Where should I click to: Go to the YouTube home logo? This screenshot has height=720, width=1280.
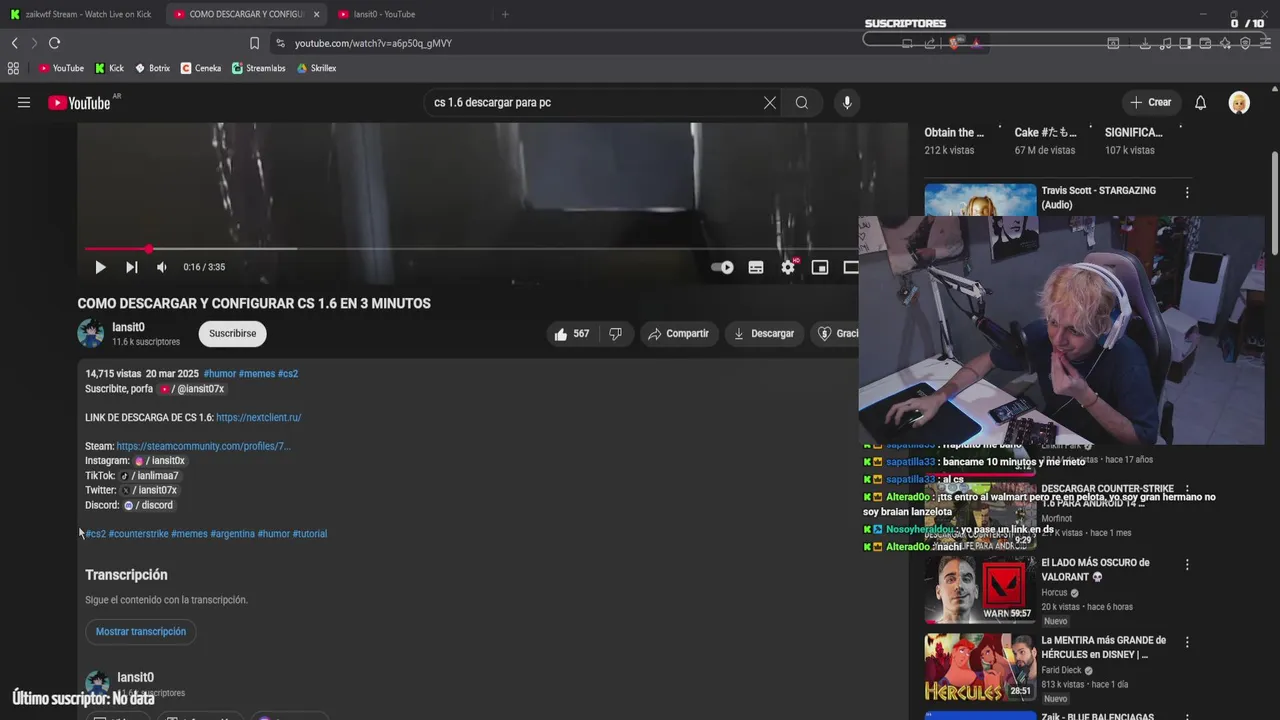[79, 103]
